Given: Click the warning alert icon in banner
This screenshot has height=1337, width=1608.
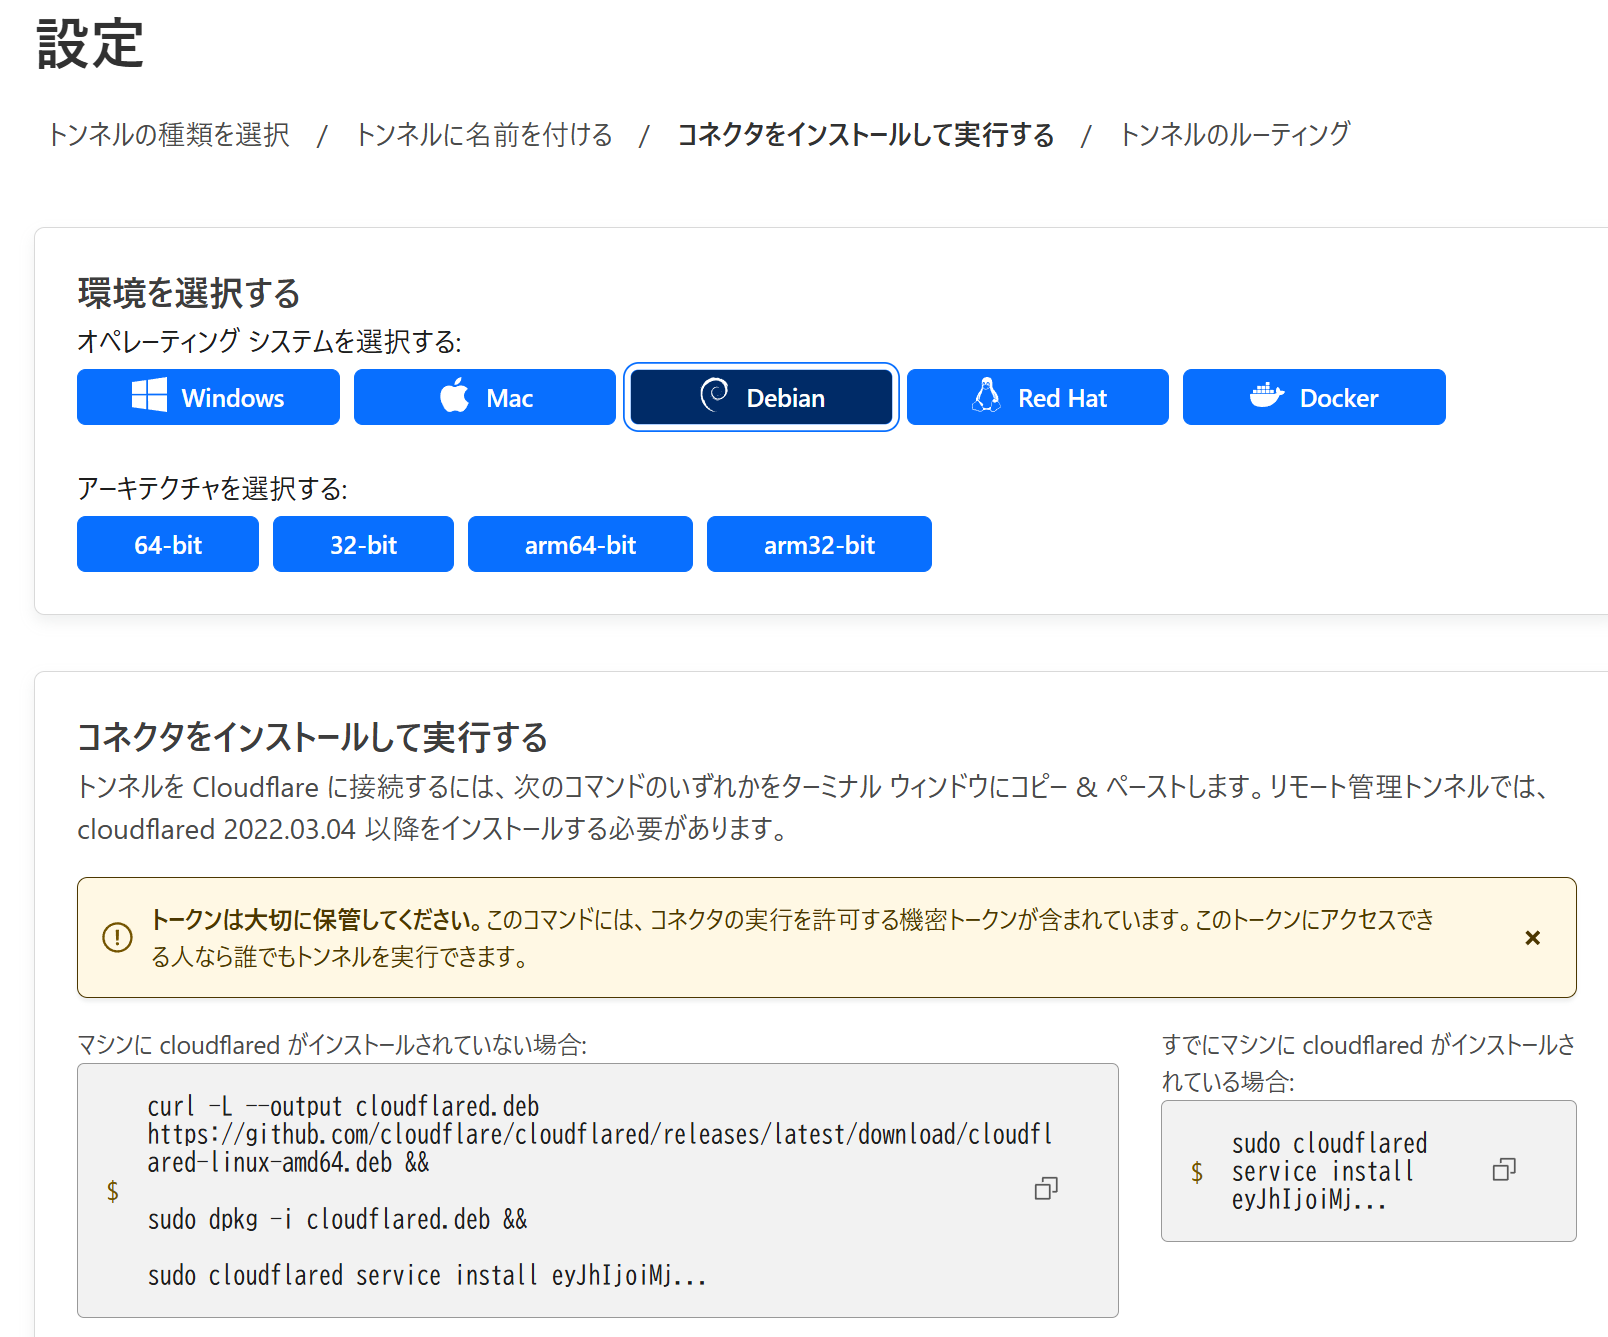Looking at the screenshot, I should [117, 938].
